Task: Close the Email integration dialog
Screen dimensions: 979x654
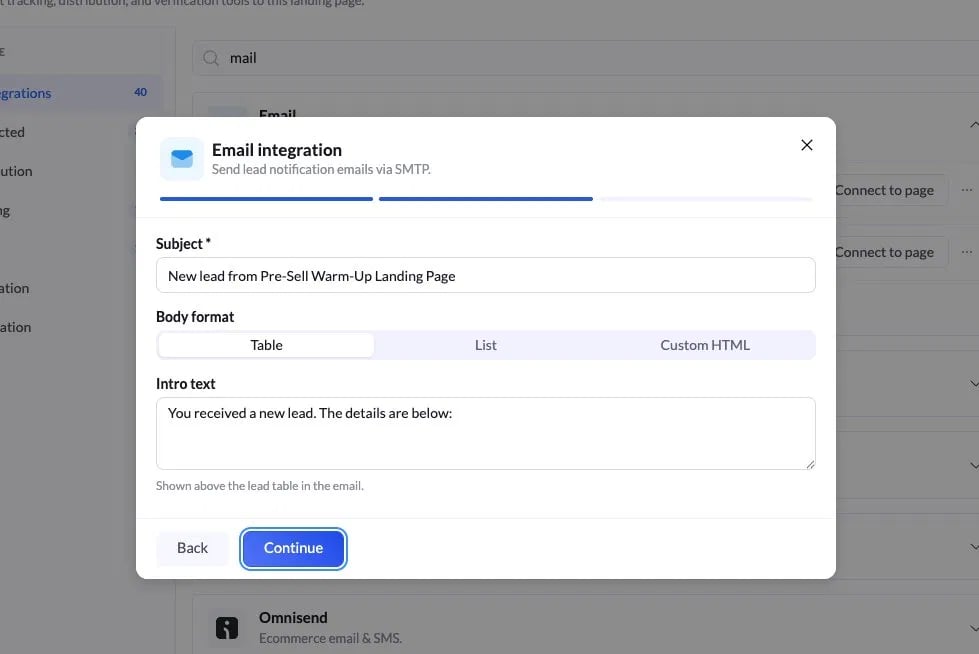Action: click(806, 146)
